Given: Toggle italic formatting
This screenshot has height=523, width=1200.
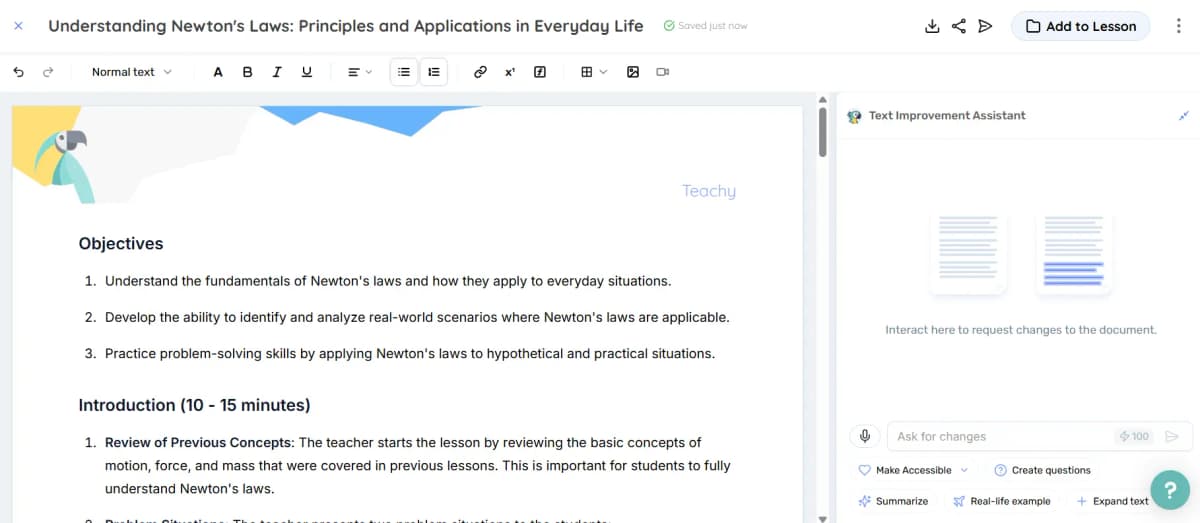Looking at the screenshot, I should coord(277,72).
